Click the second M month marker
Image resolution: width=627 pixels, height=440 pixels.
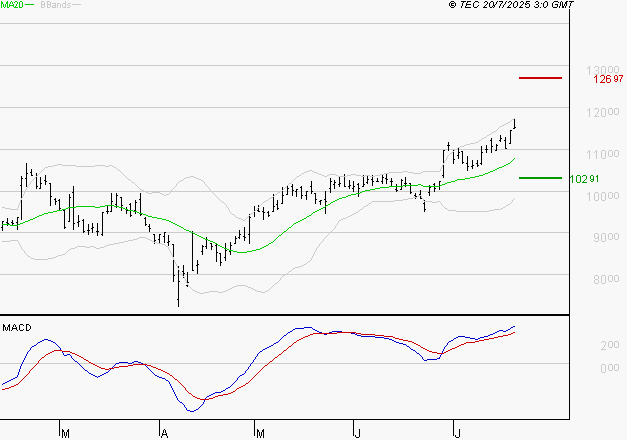click(260, 433)
